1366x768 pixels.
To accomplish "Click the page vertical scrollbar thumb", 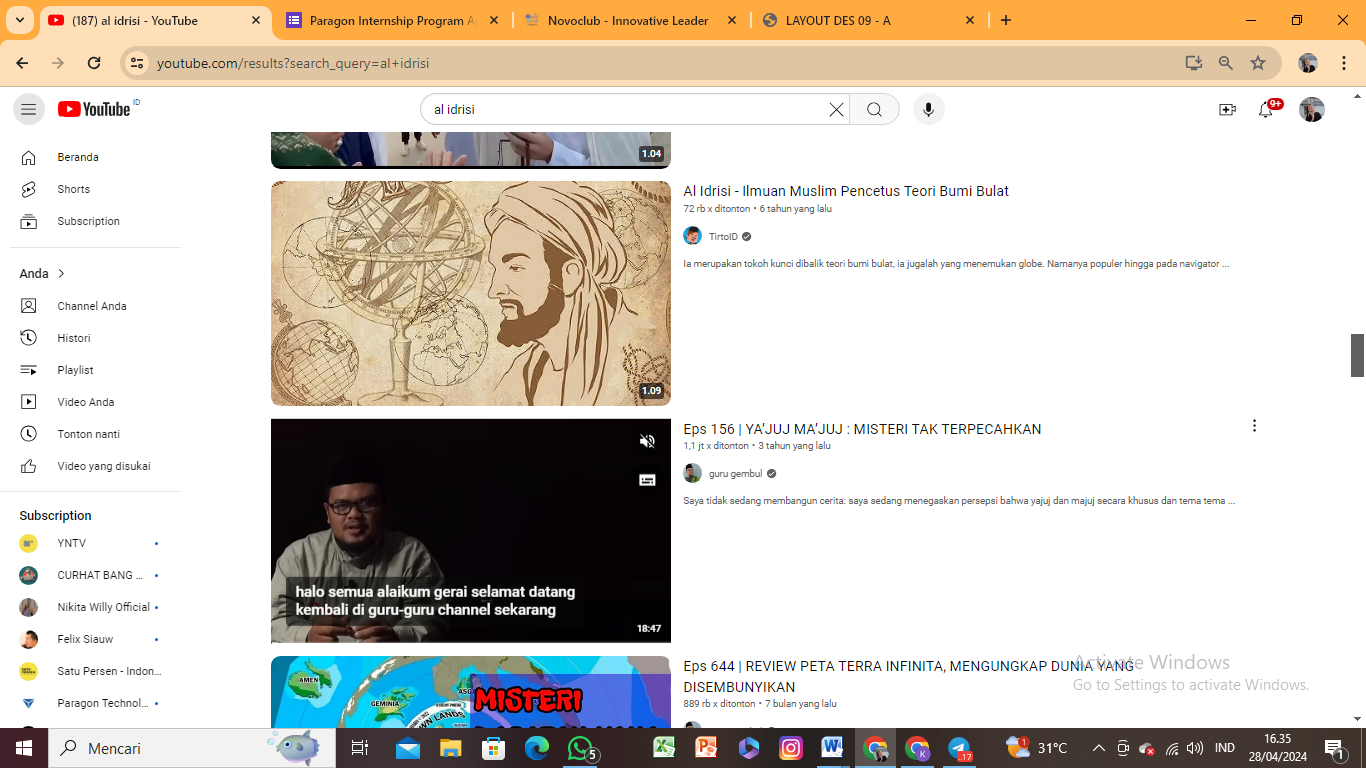I will click(x=1357, y=355).
